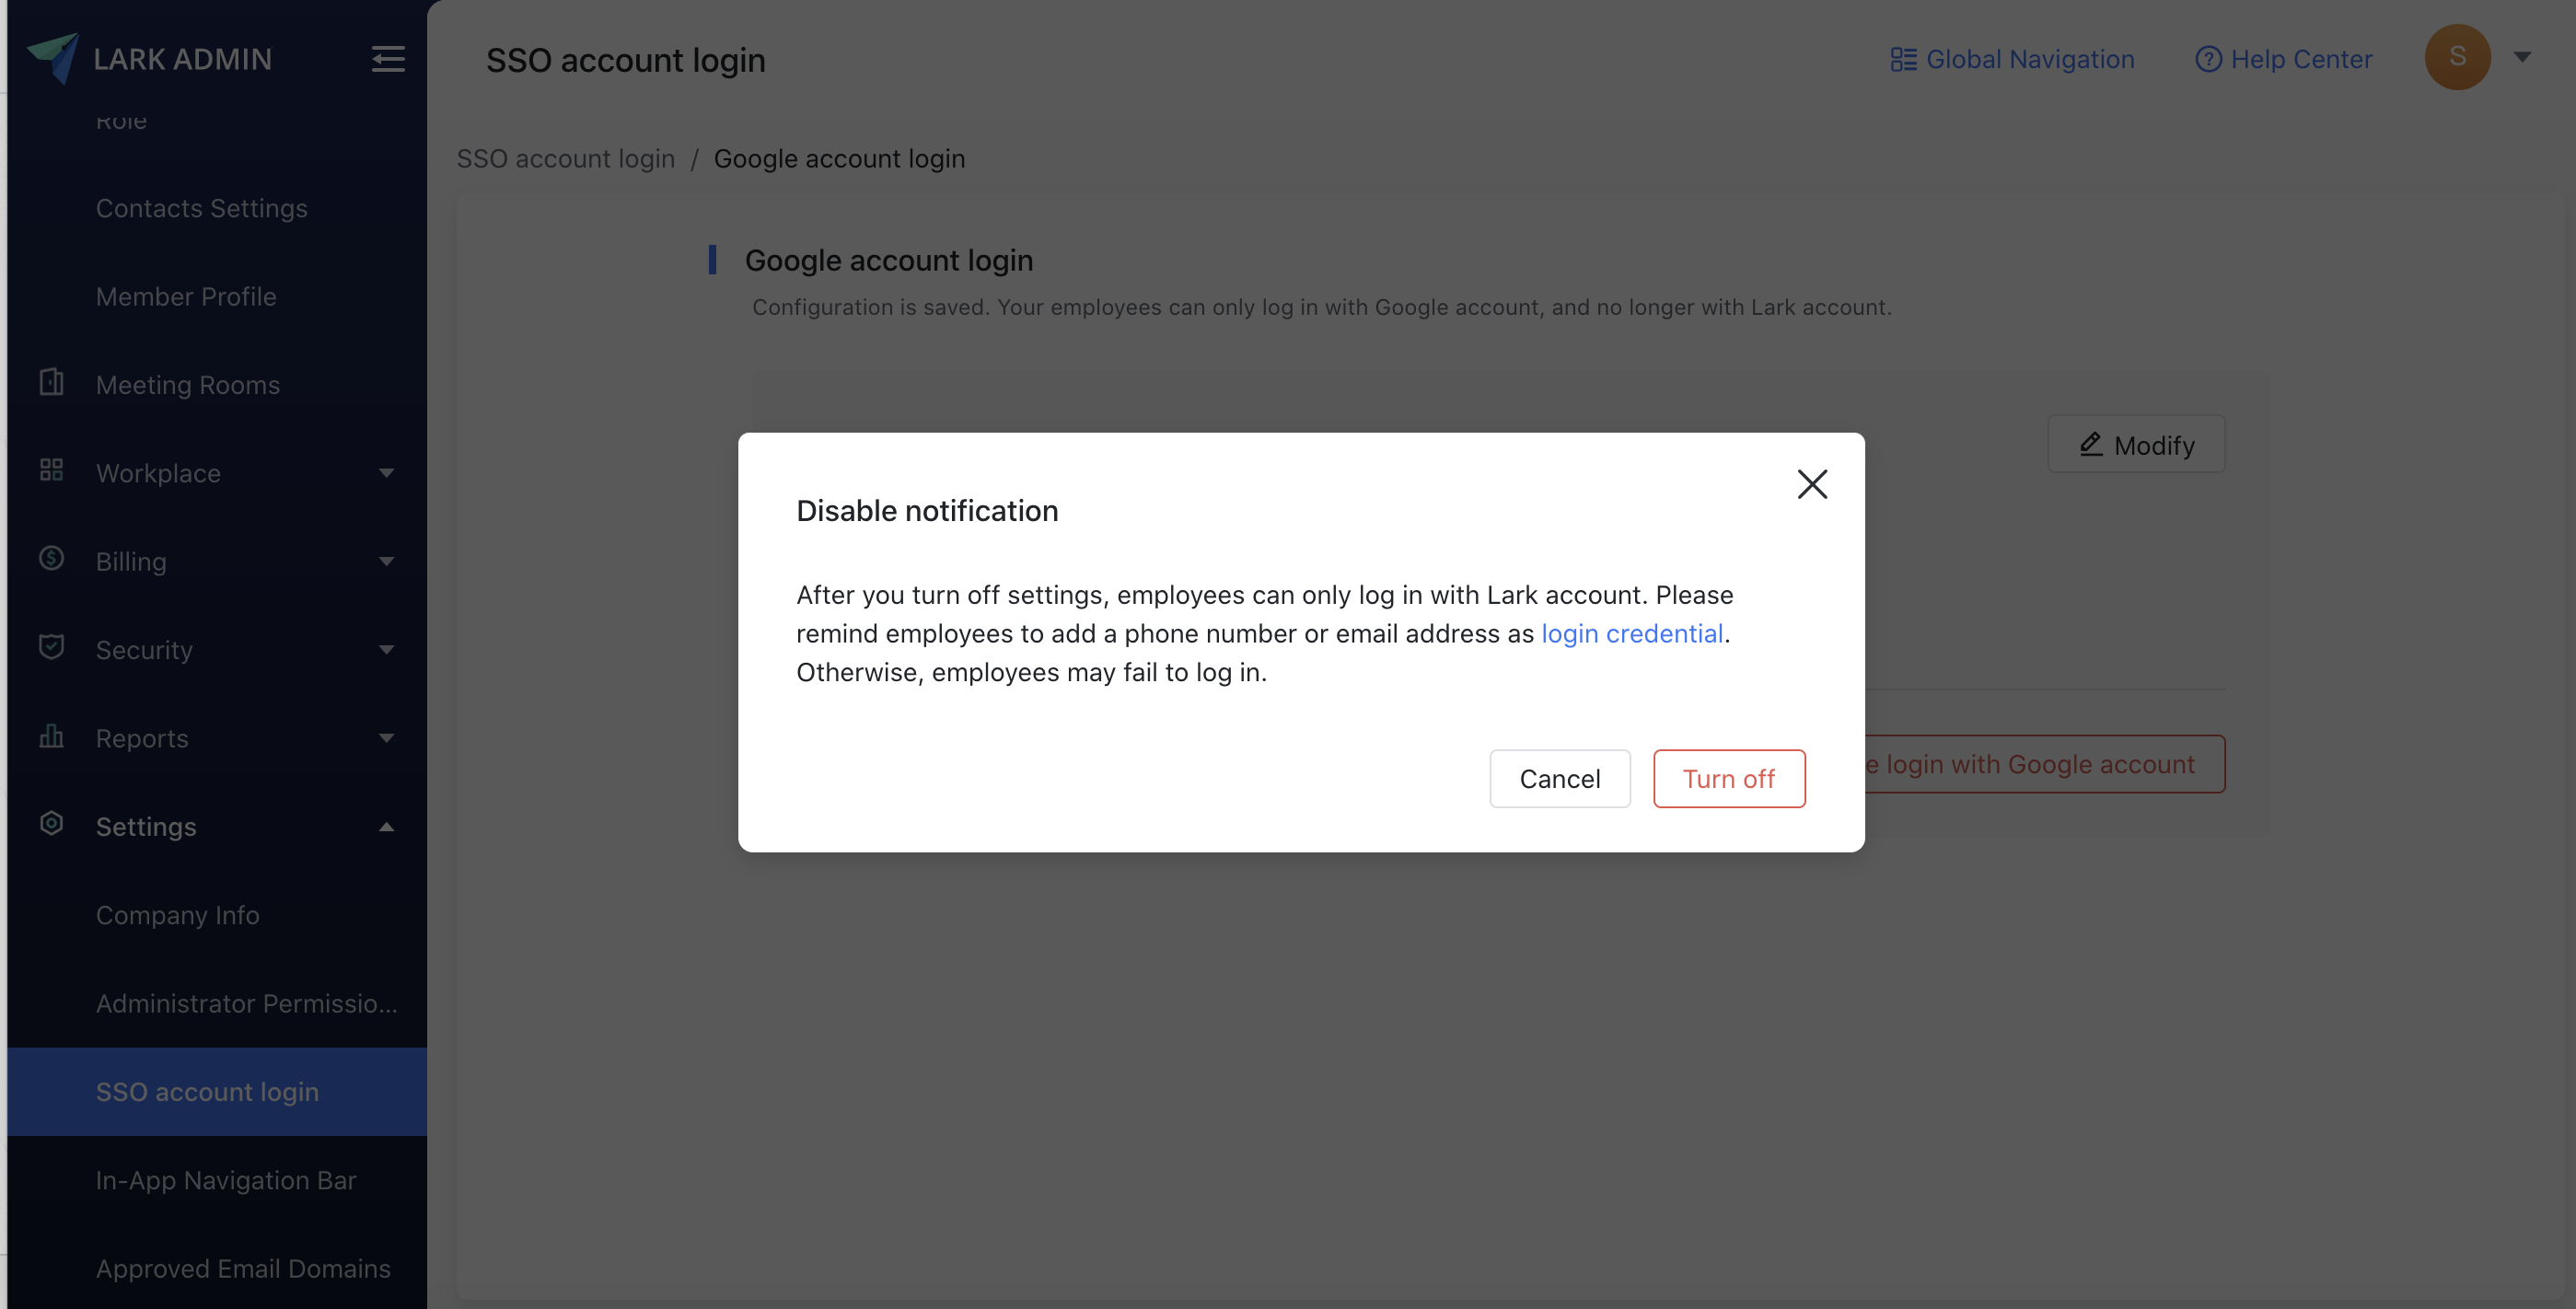
Task: Click the Billing dollar icon
Action: pyautogui.click(x=51, y=559)
